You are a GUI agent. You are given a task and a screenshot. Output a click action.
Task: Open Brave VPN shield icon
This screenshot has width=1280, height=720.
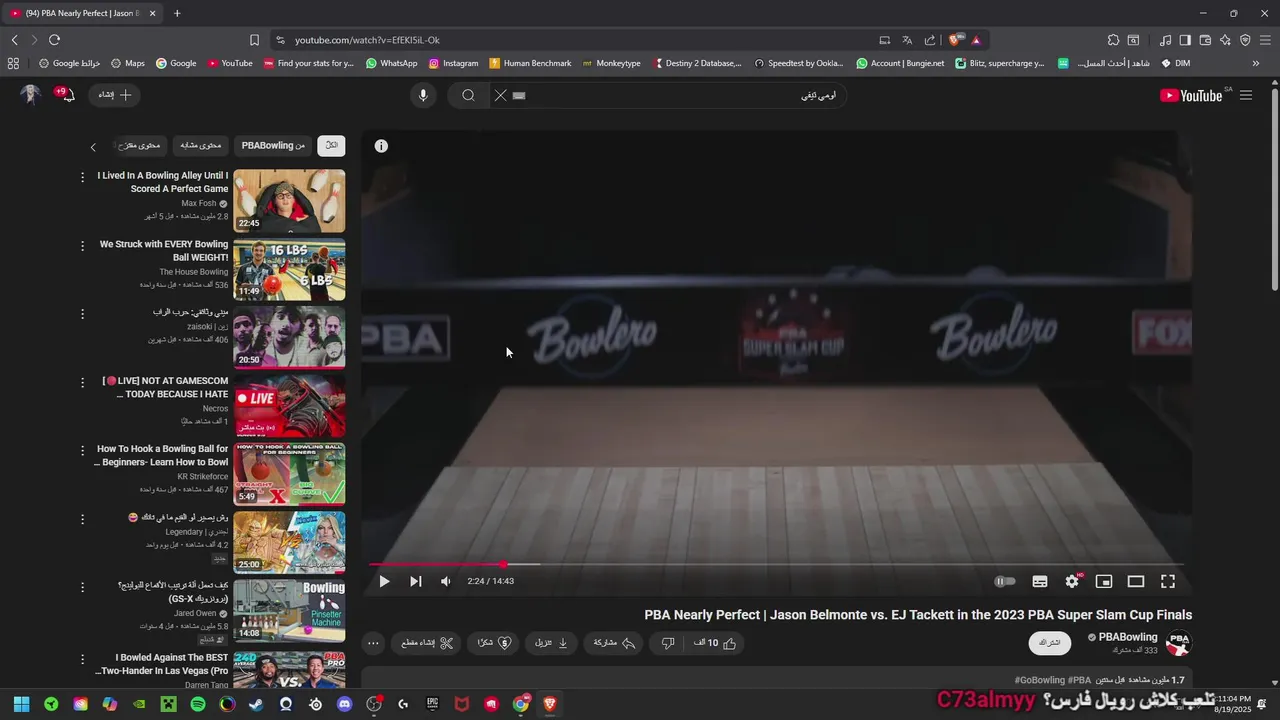pyautogui.click(x=1245, y=40)
